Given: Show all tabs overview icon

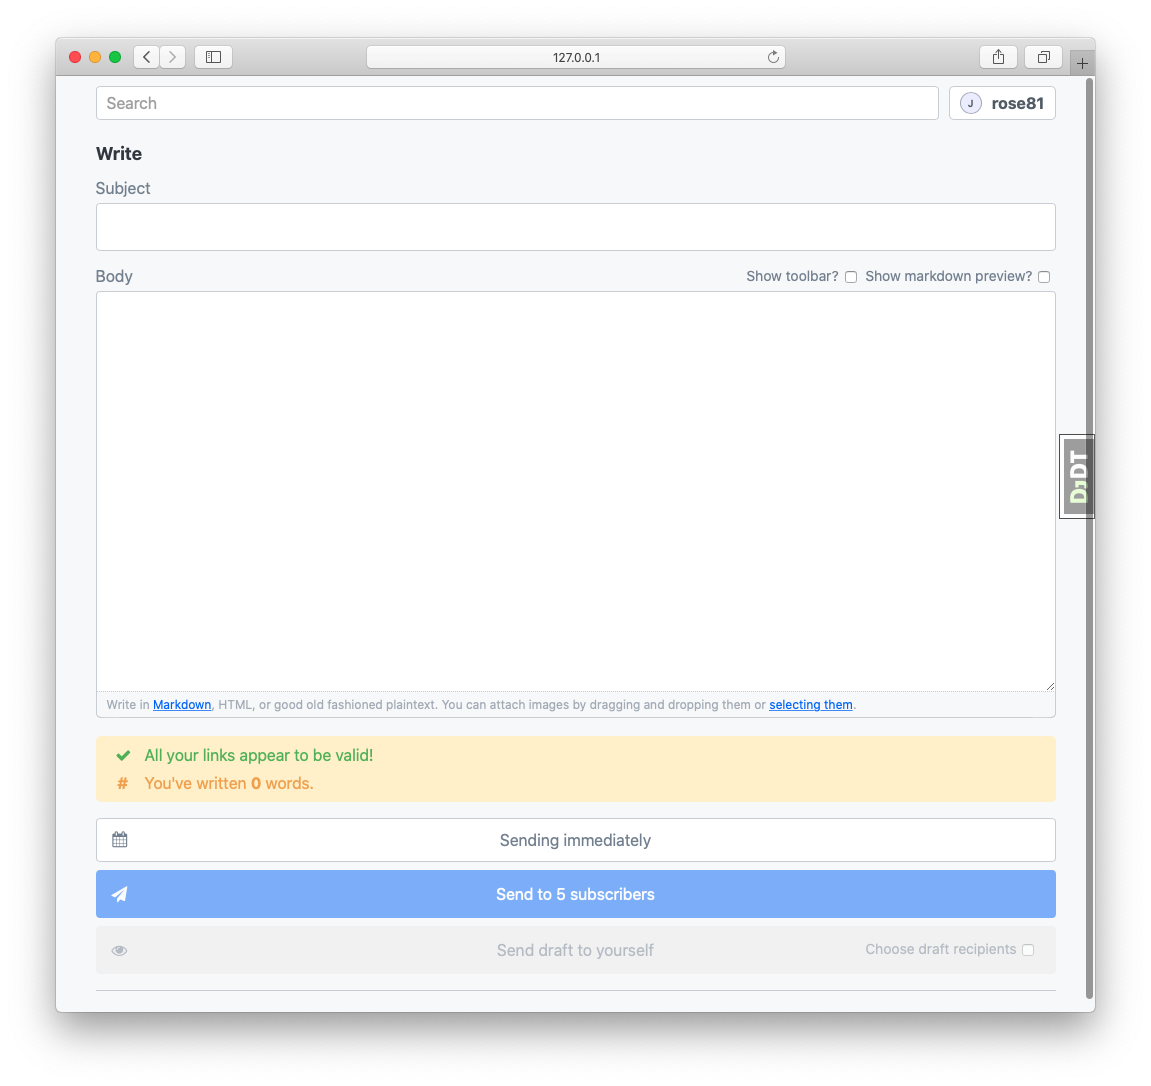Looking at the screenshot, I should (x=1043, y=57).
